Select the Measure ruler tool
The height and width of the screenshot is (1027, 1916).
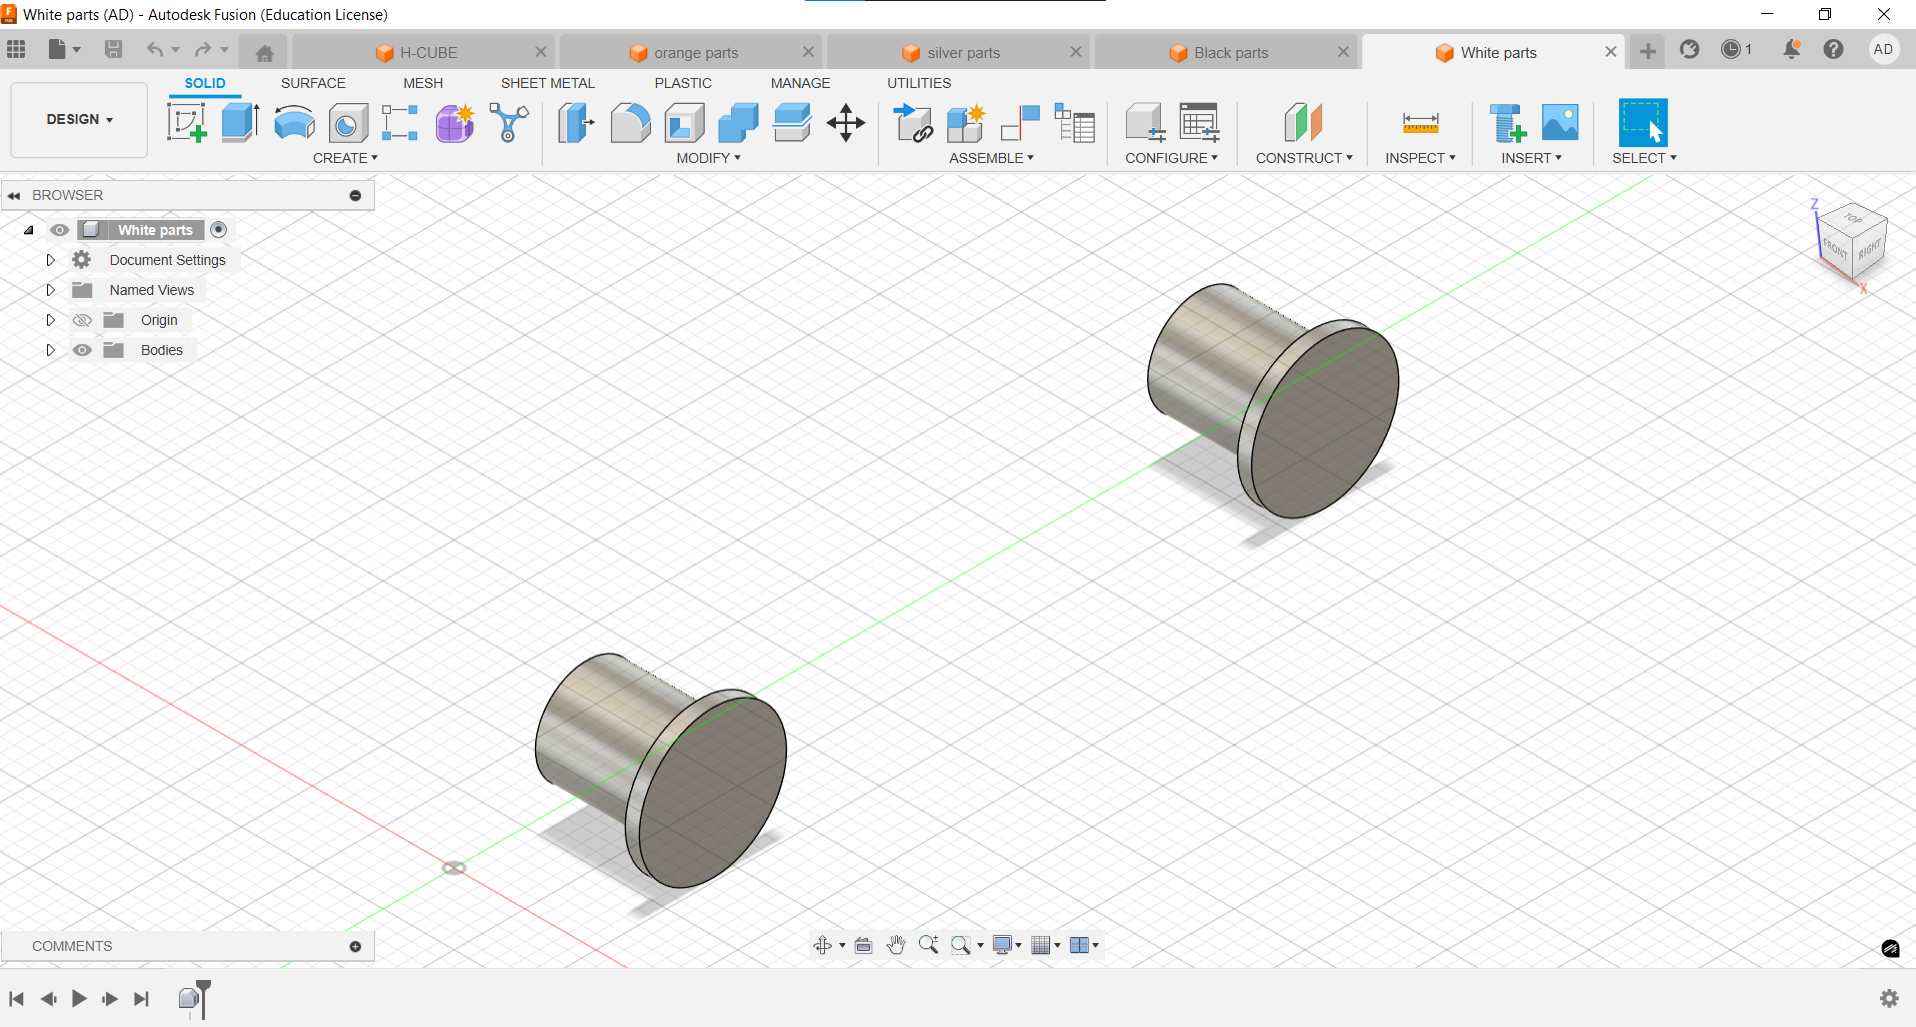click(1420, 123)
